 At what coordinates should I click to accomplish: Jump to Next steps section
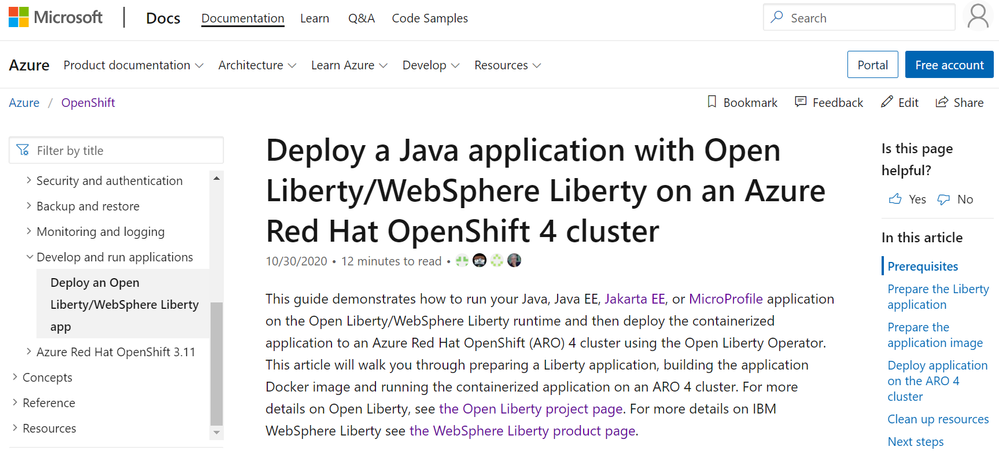916,441
